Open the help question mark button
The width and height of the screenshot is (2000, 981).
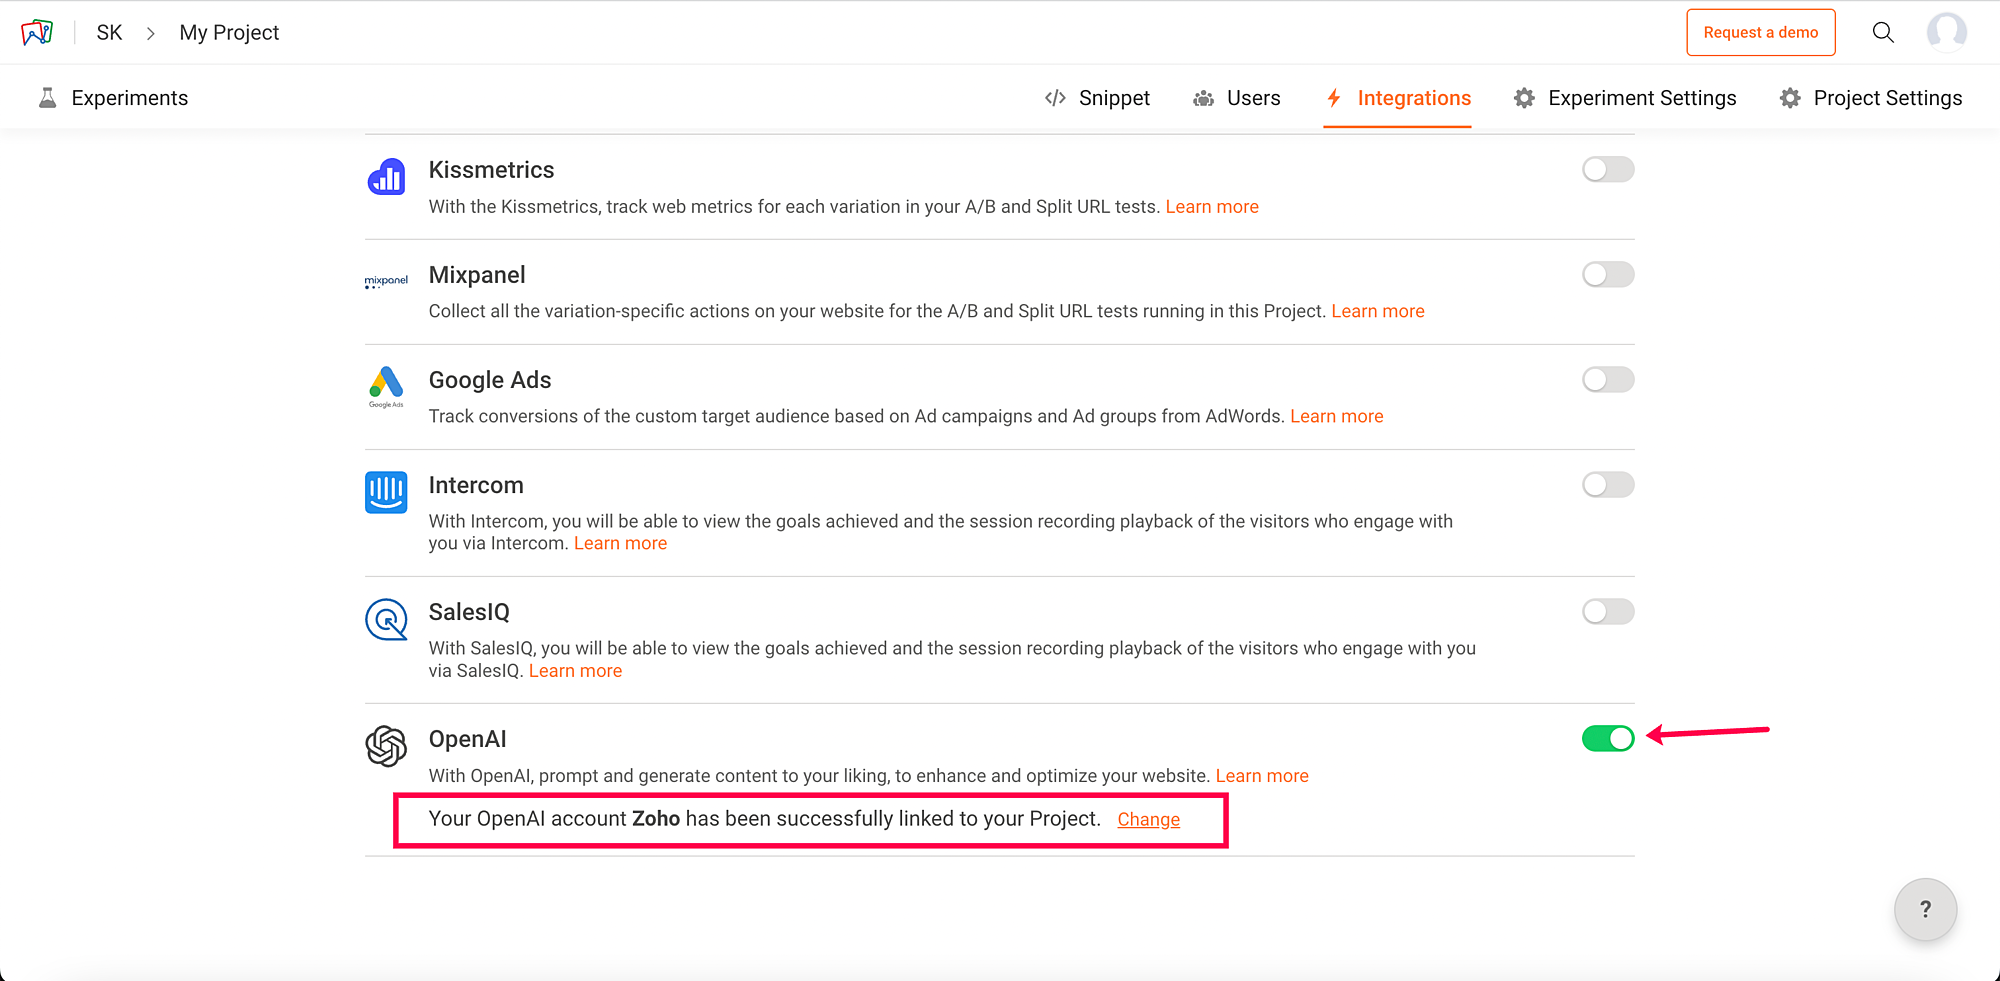click(x=1925, y=909)
